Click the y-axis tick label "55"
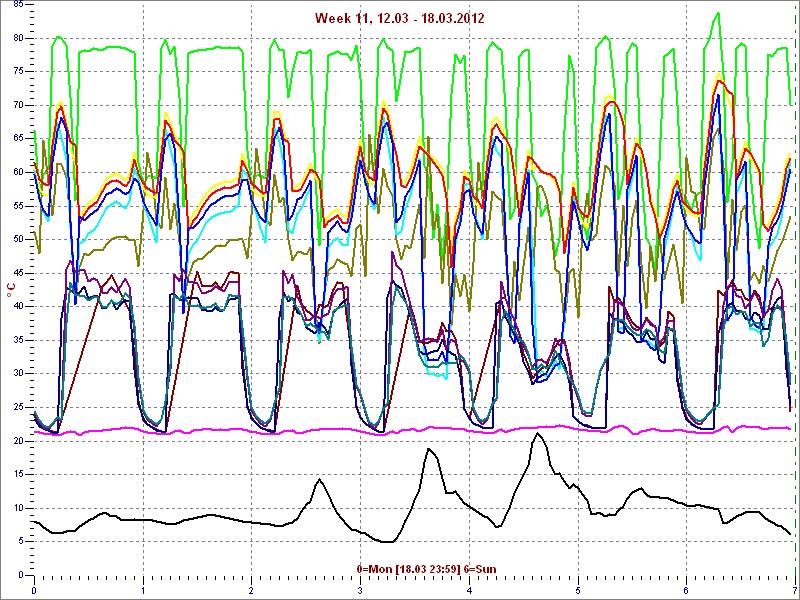 (18, 206)
